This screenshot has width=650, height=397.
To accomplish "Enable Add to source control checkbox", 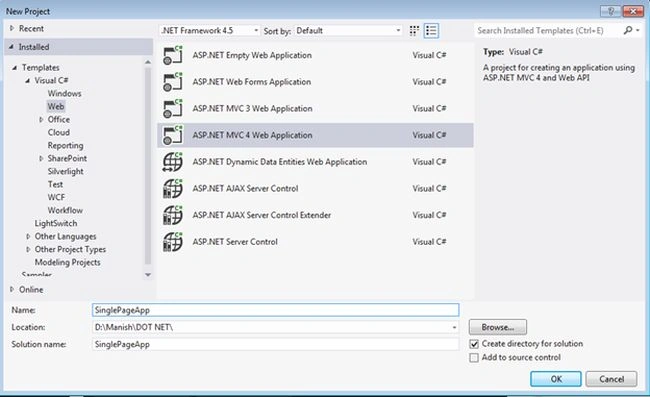I will [474, 358].
